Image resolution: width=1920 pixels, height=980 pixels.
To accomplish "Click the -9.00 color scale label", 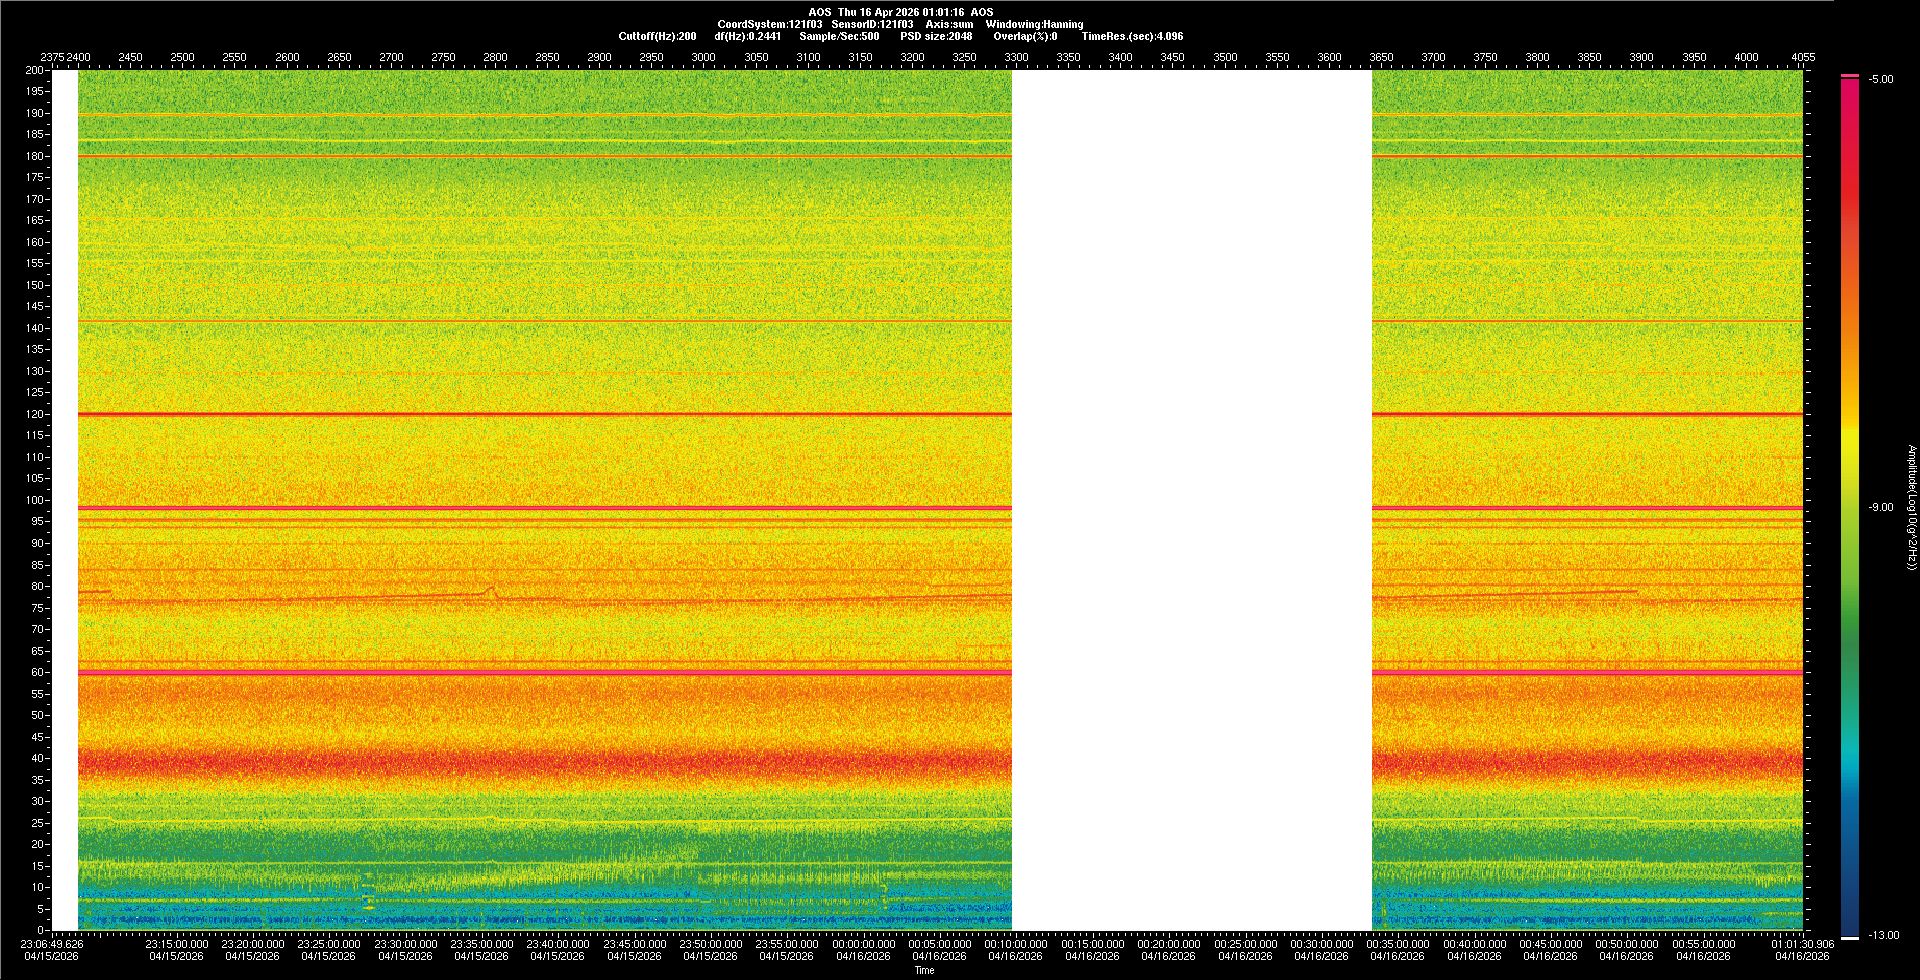I will 1880,507.
